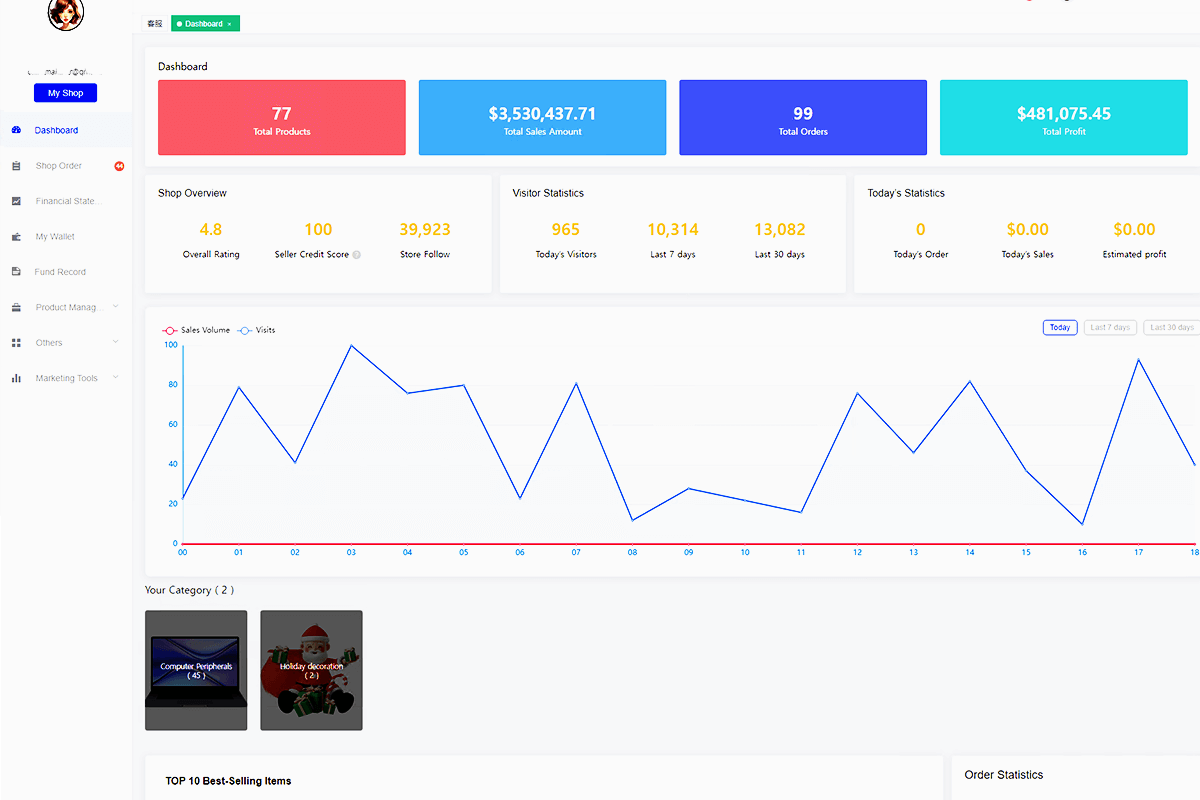Click the 39,923 Store Follow value
1200x800 pixels.
click(425, 230)
